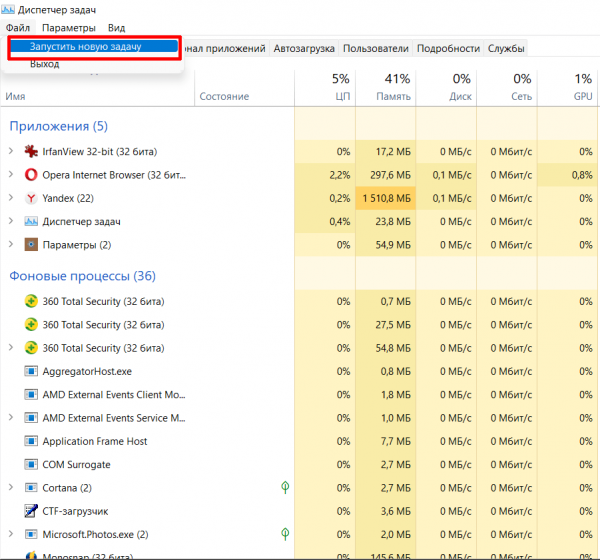
Task: Expand the Cortana (2) group
Action: pyautogui.click(x=11, y=487)
